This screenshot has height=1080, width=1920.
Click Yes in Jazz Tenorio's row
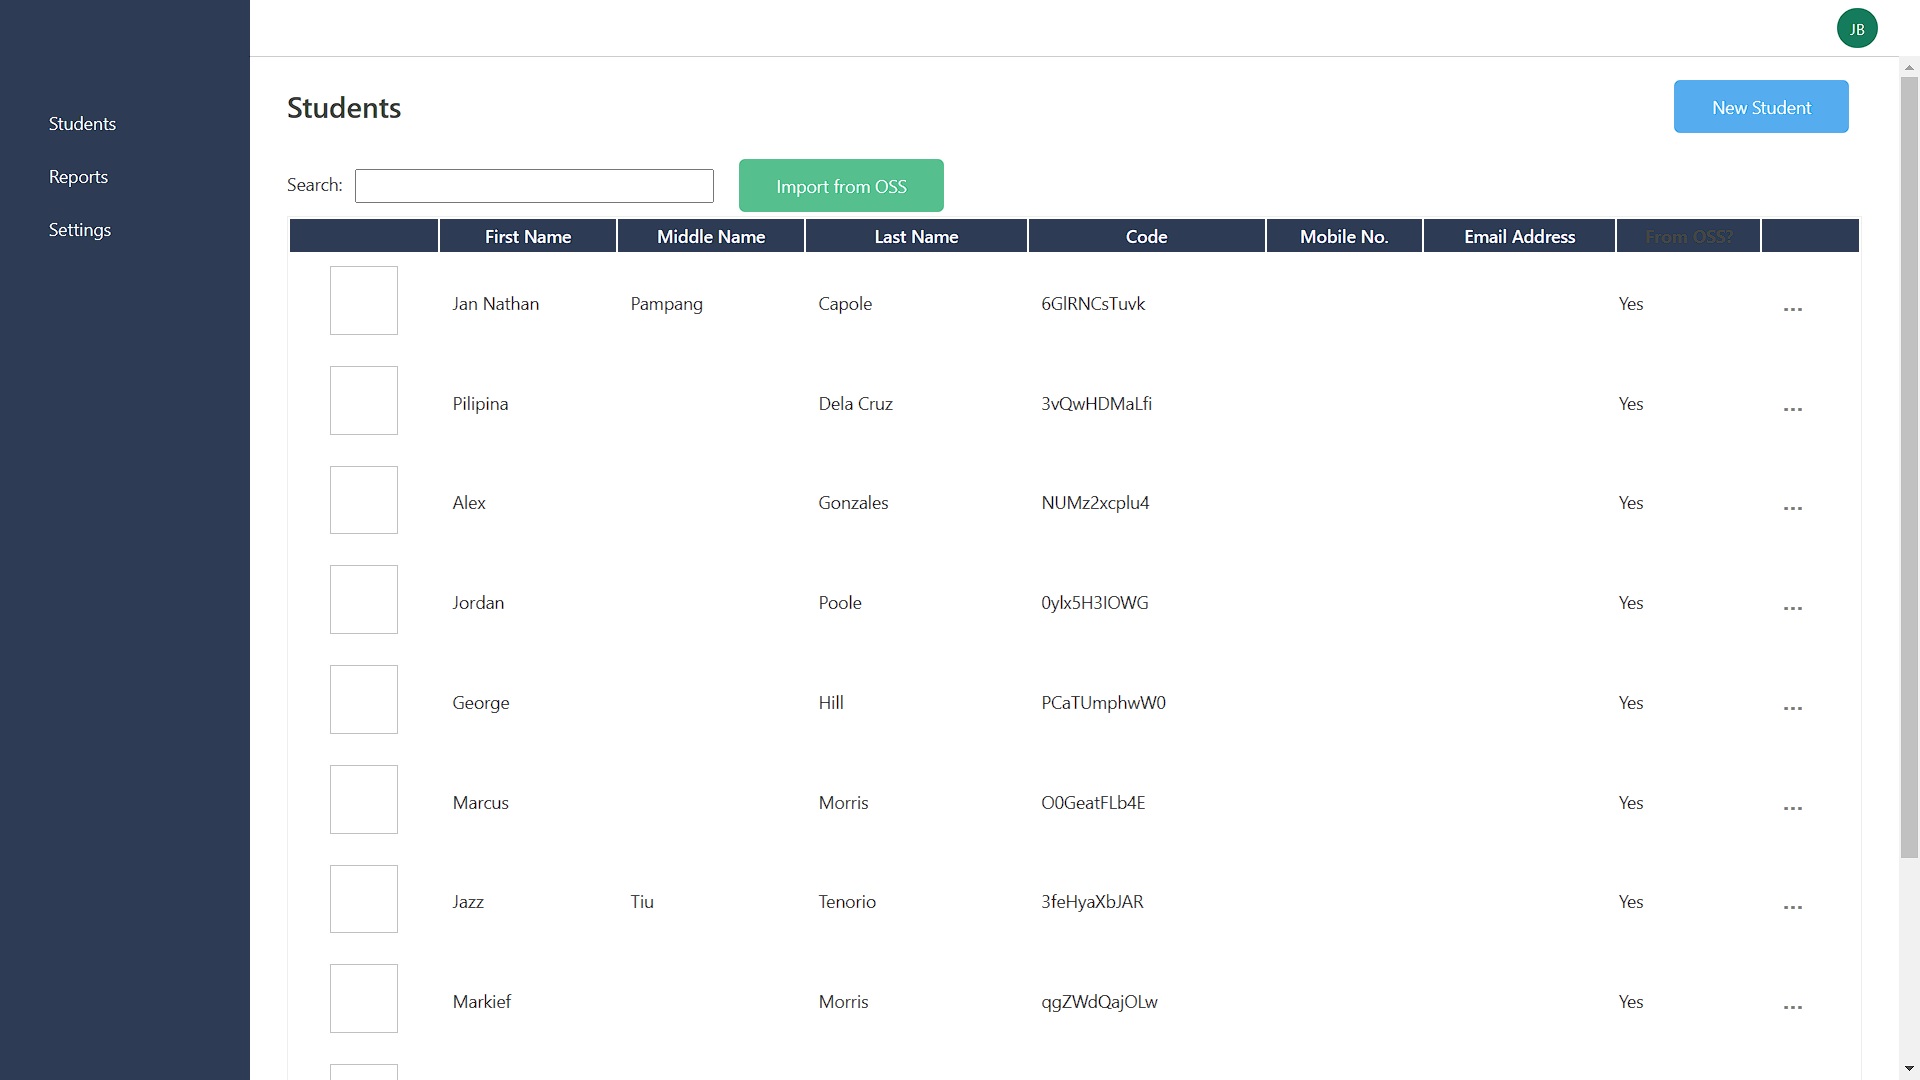[1631, 902]
